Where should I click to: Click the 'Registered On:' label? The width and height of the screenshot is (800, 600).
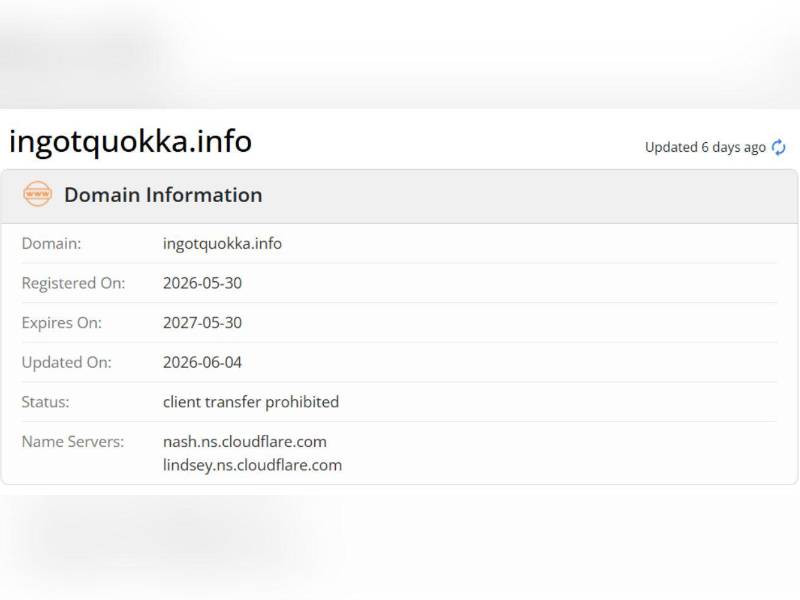tap(73, 283)
